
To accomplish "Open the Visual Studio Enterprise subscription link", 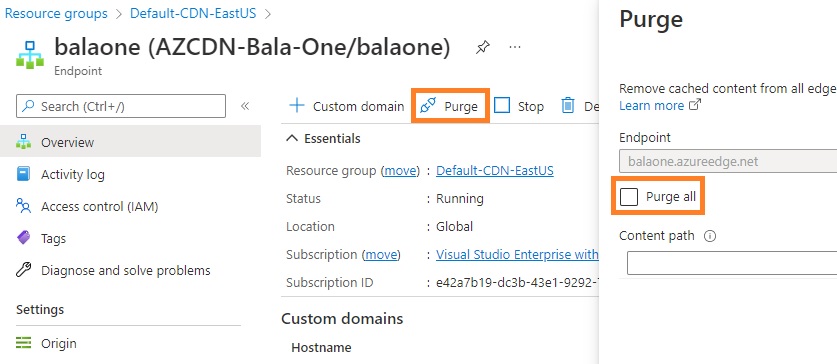I will (x=517, y=255).
